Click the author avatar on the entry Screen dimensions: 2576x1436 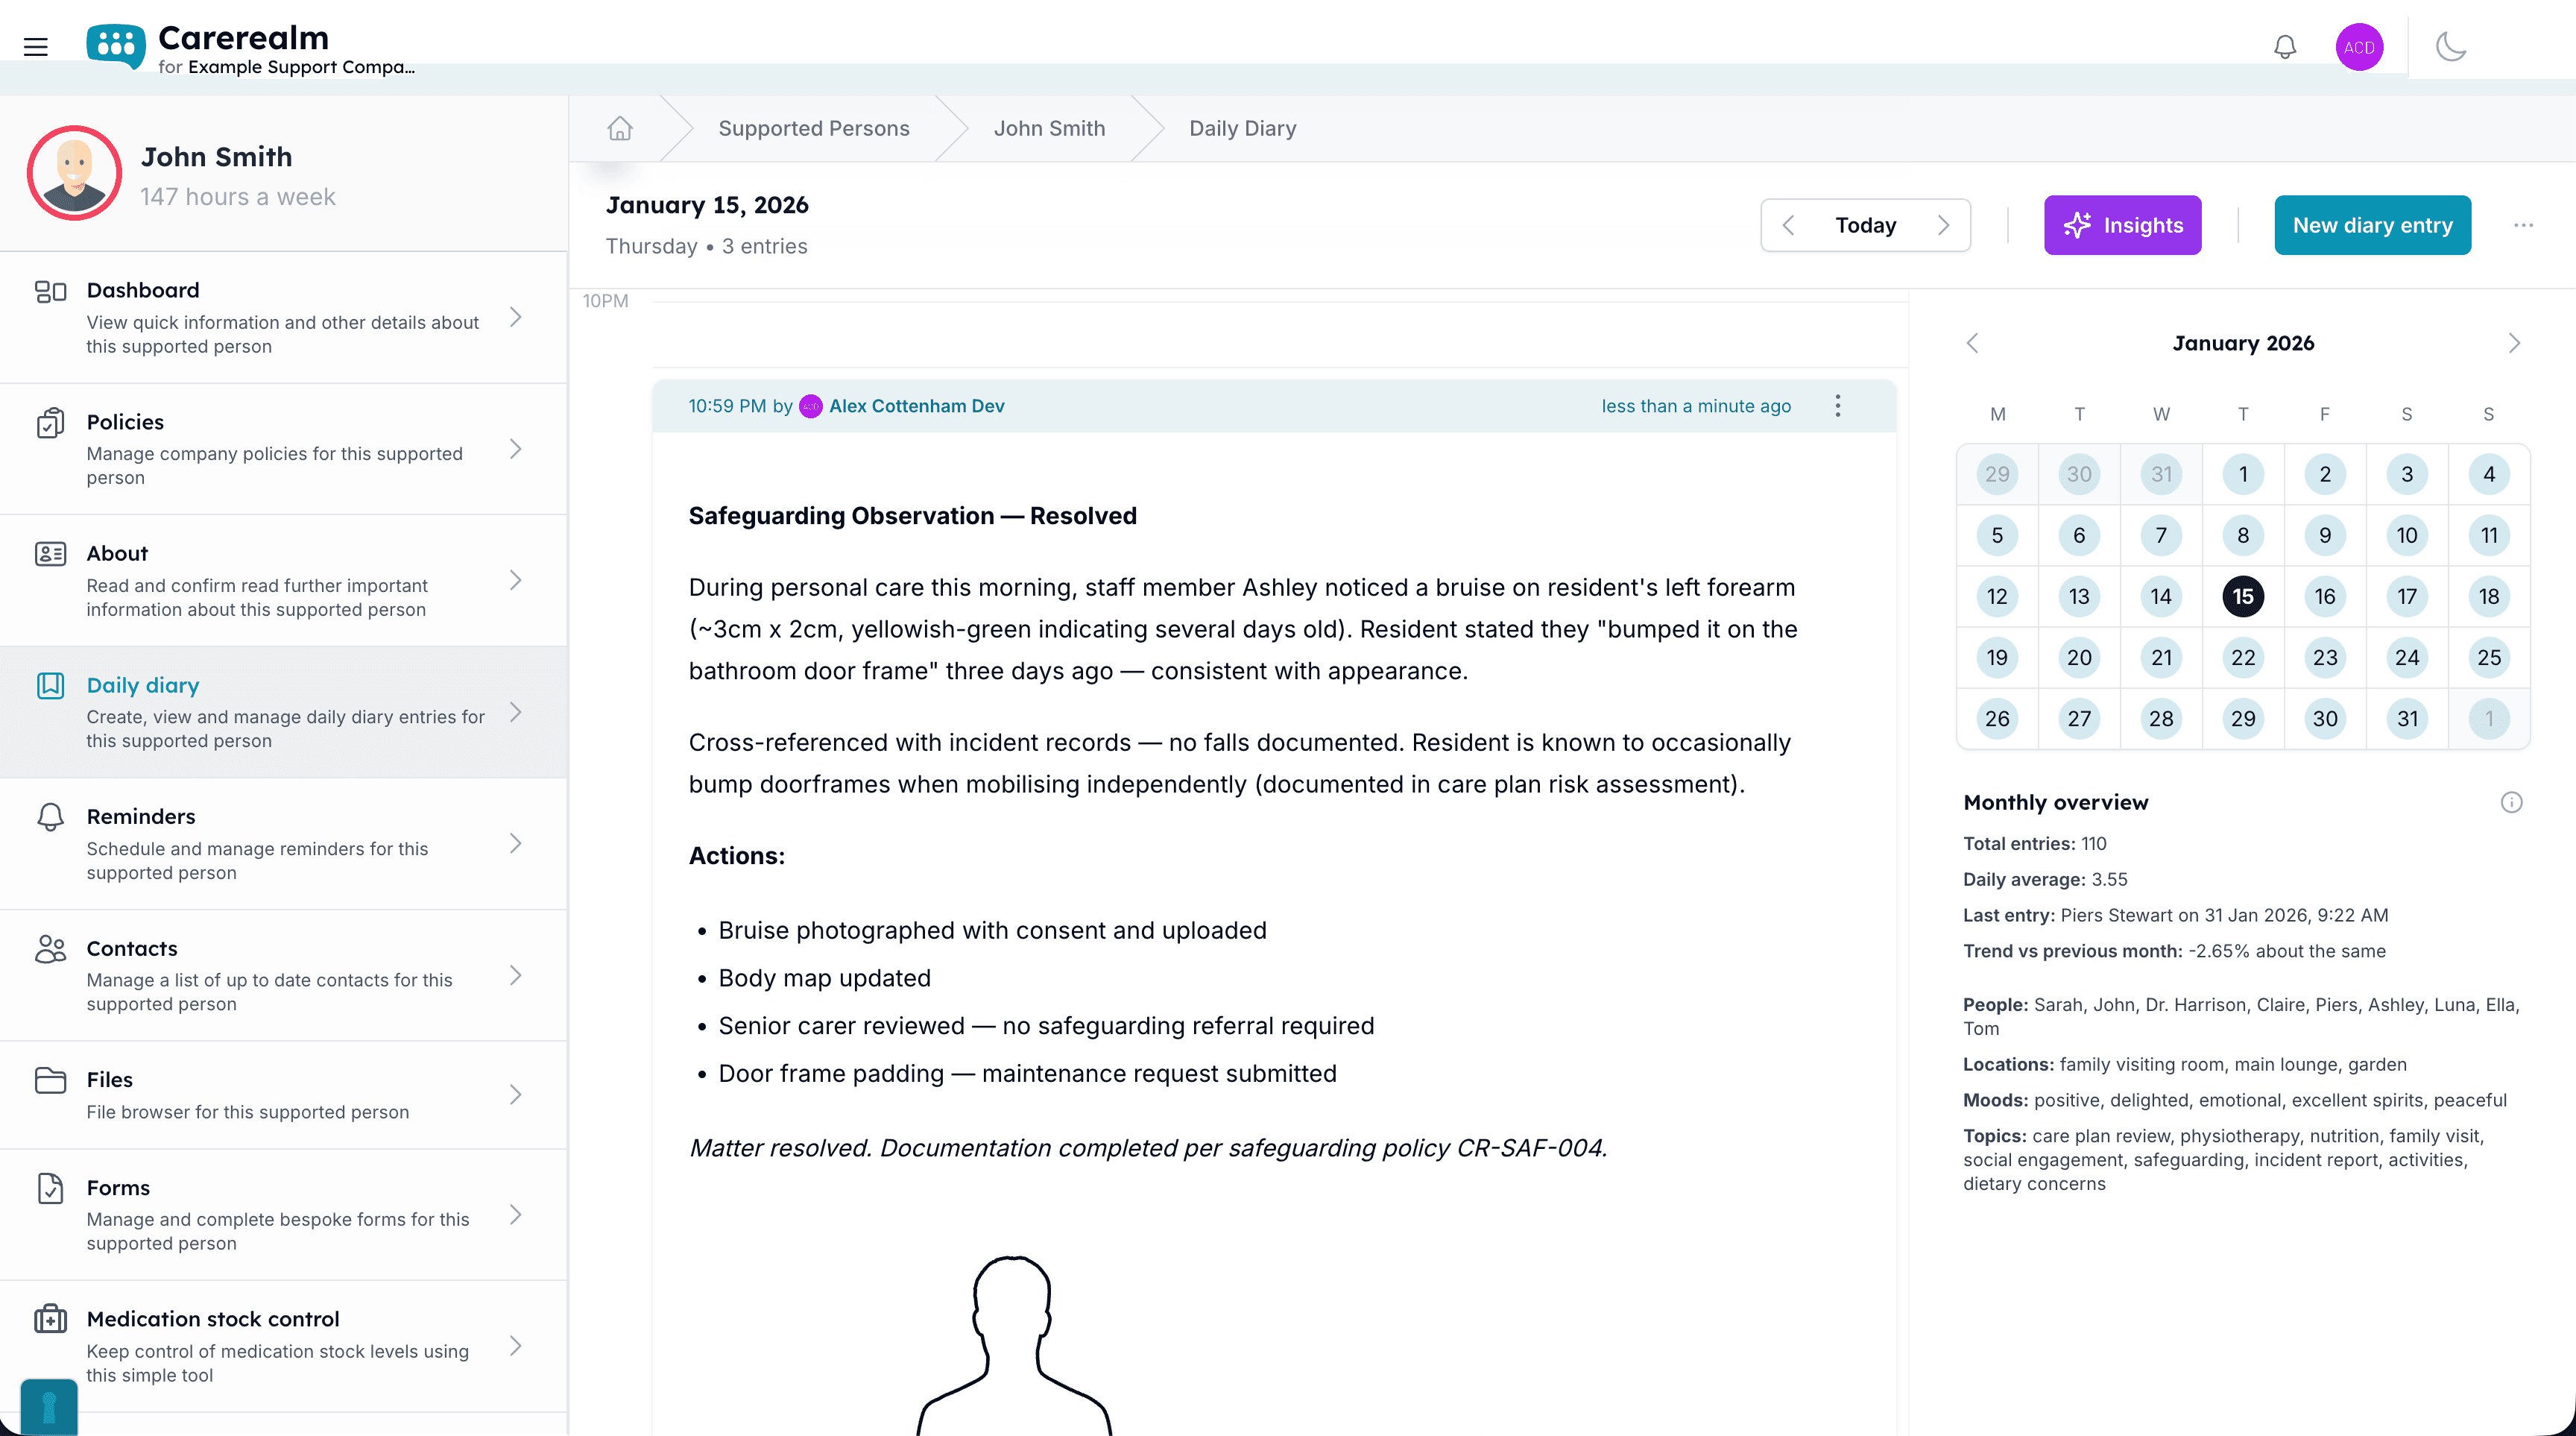coord(811,406)
